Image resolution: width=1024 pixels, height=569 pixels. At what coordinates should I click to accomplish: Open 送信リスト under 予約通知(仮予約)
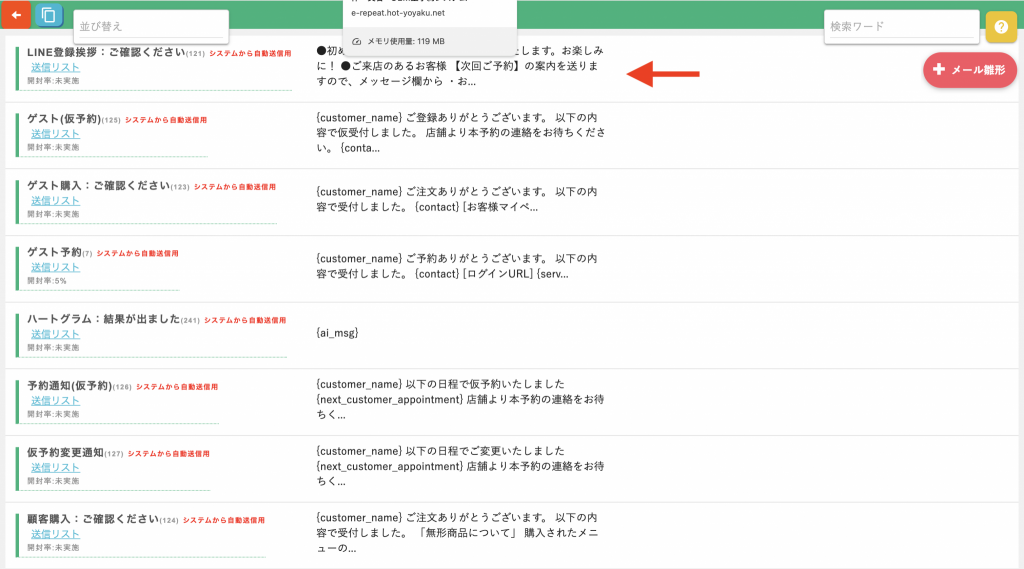[x=55, y=400]
